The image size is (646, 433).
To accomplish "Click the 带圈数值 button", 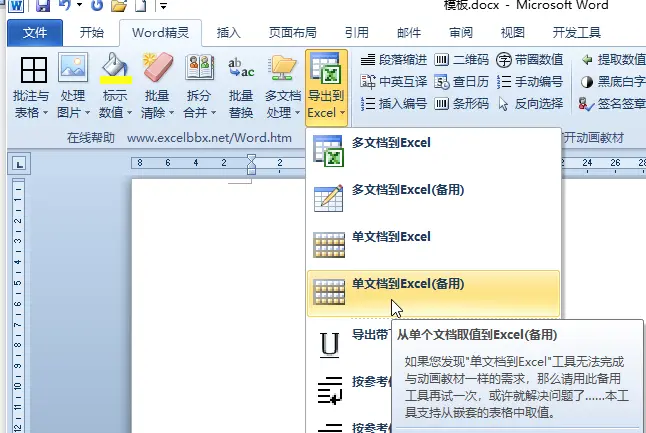I will coord(530,60).
